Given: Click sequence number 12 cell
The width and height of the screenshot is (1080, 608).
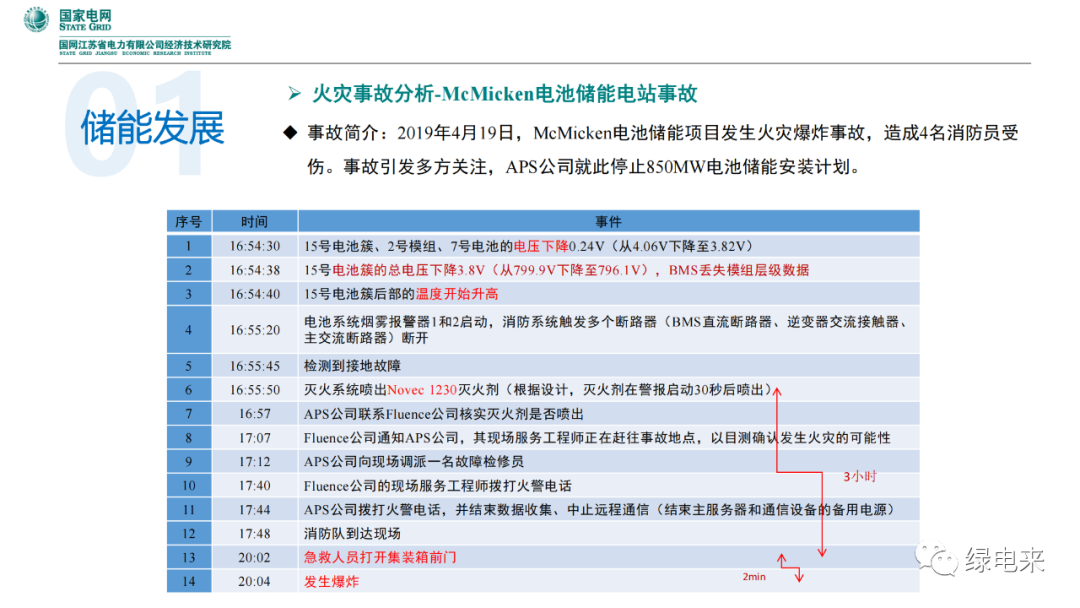Looking at the screenshot, I should (189, 534).
